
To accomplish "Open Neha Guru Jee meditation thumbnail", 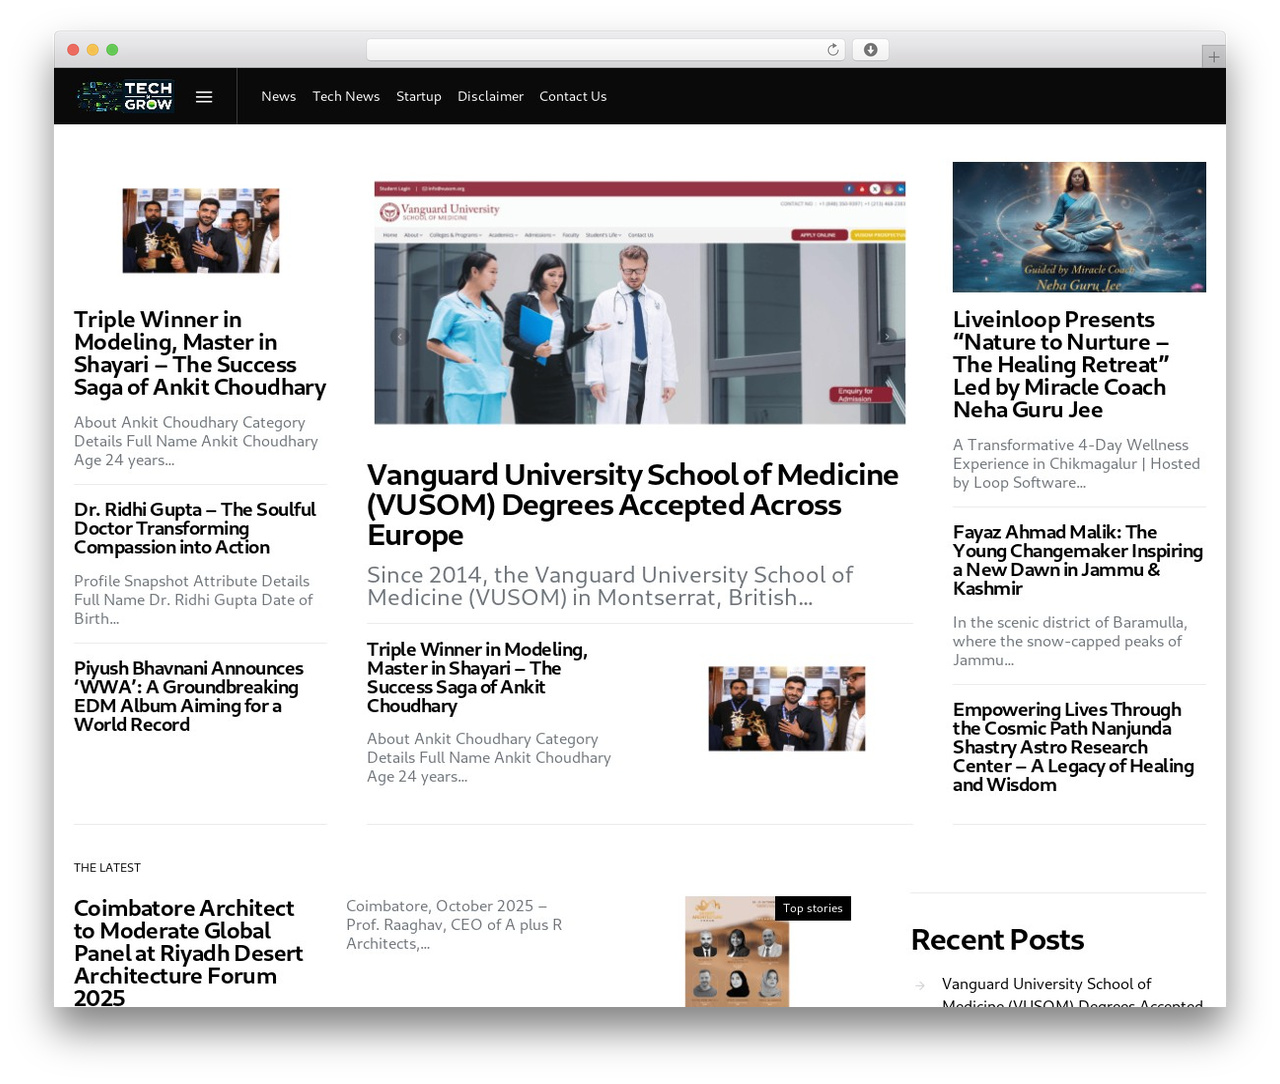I will point(1079,227).
